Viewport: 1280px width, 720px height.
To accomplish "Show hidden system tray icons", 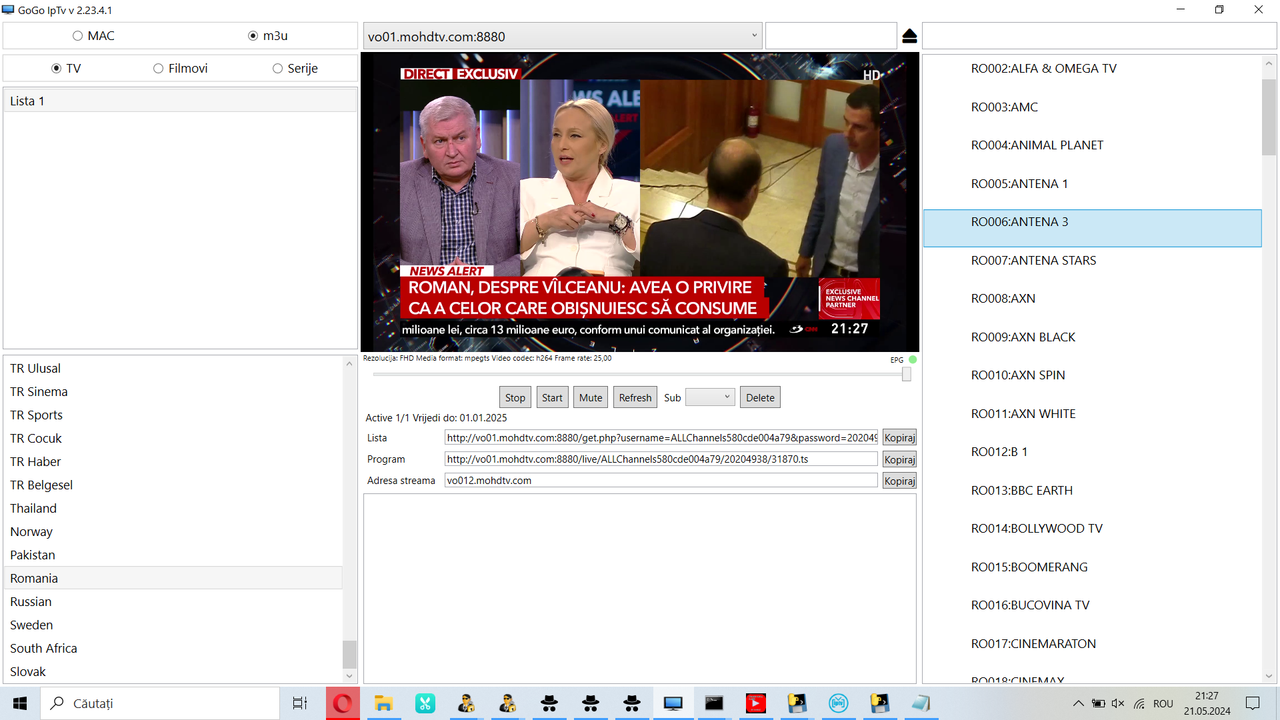I will (x=1078, y=704).
